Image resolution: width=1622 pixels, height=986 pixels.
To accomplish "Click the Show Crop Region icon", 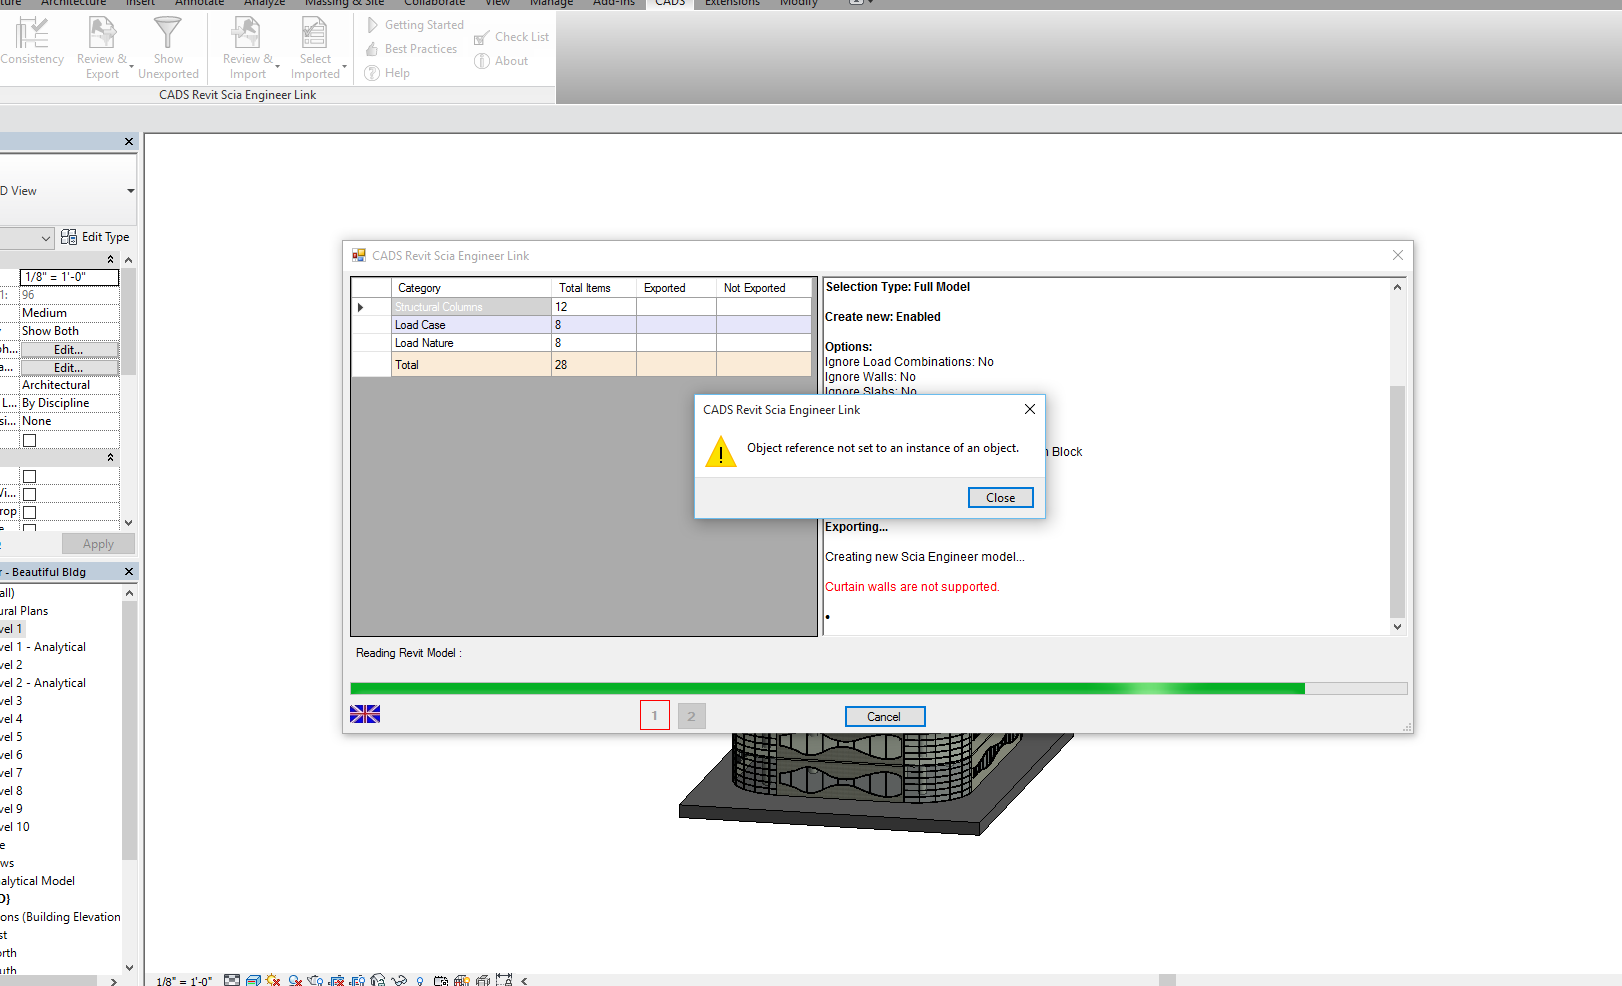I will [x=357, y=980].
